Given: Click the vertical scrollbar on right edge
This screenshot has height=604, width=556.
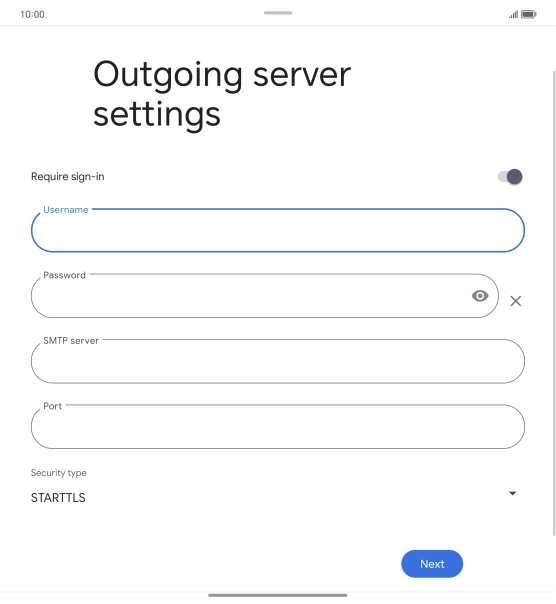Looking at the screenshot, I should click(x=554, y=303).
